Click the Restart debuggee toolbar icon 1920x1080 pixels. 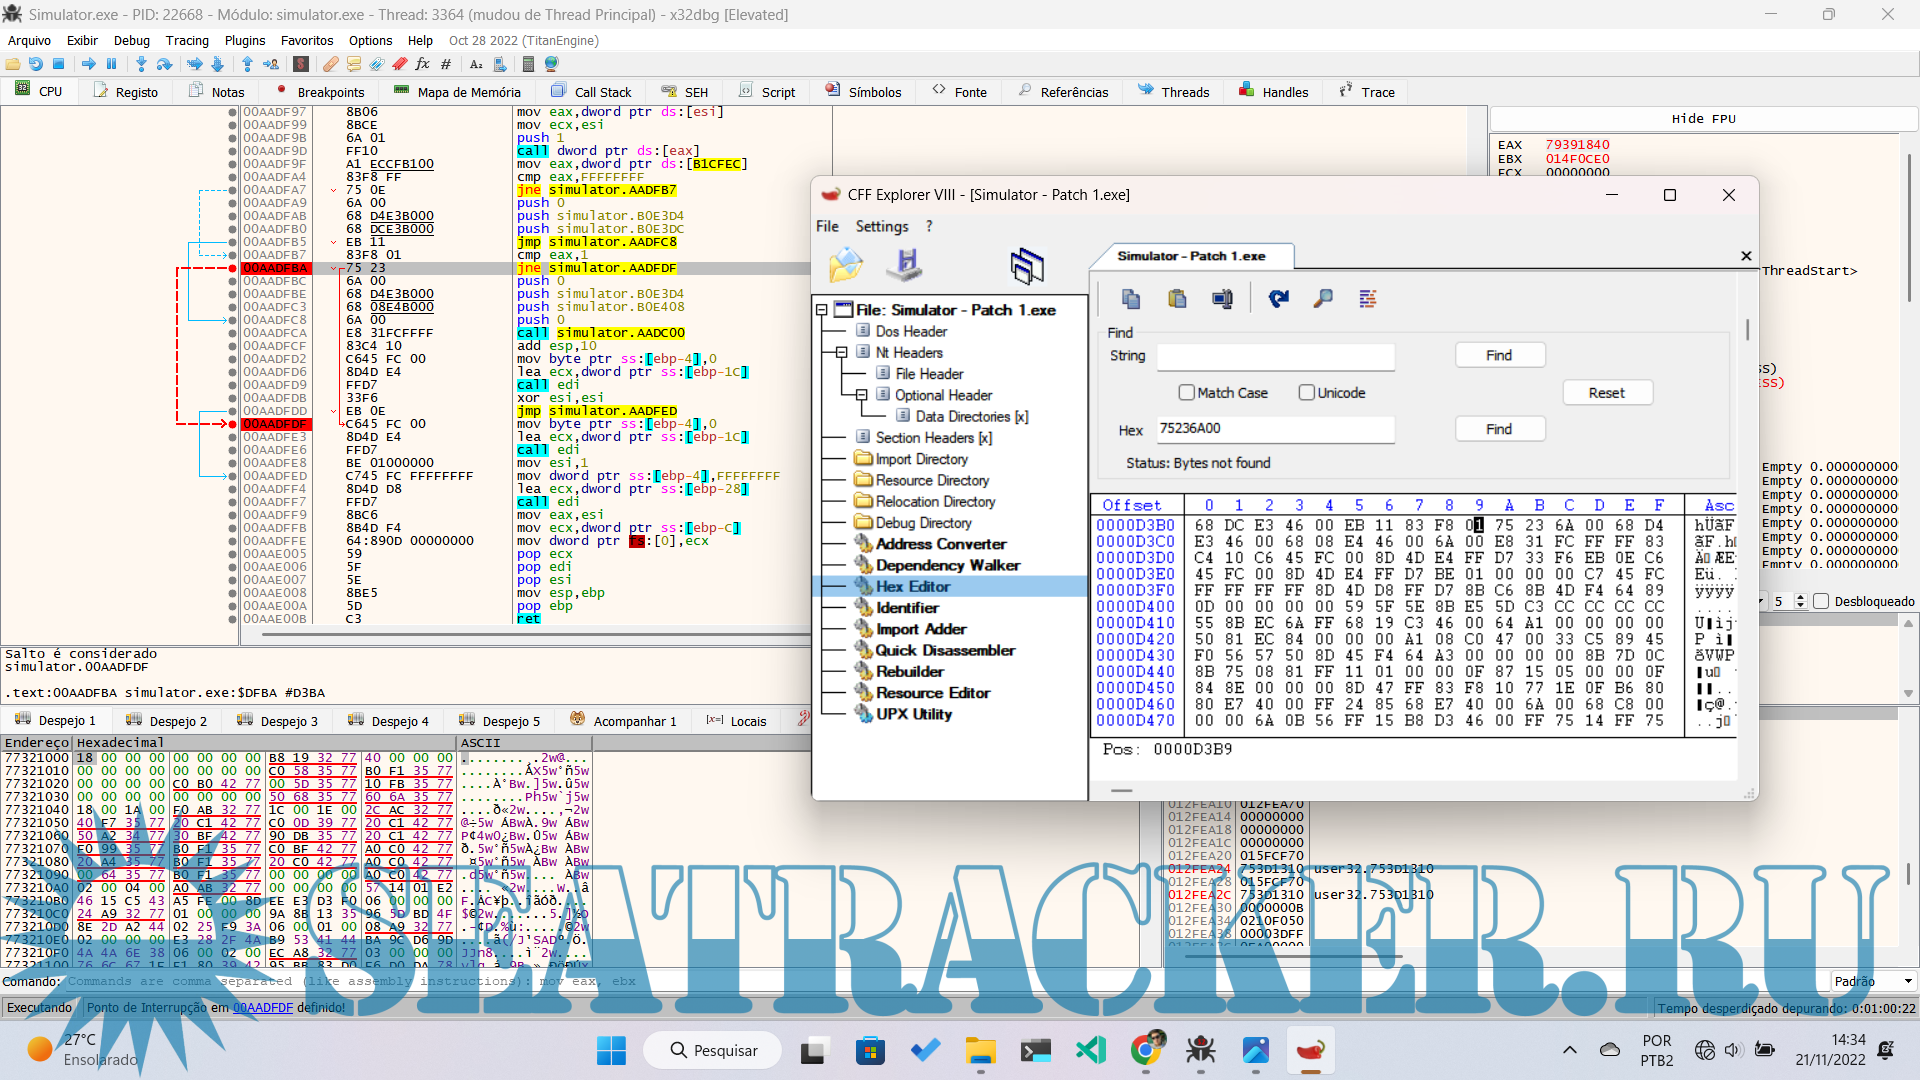click(x=36, y=64)
